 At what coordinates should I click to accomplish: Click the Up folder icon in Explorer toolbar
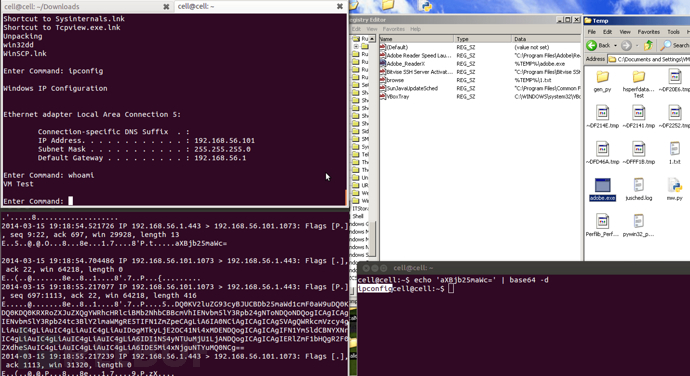648,45
